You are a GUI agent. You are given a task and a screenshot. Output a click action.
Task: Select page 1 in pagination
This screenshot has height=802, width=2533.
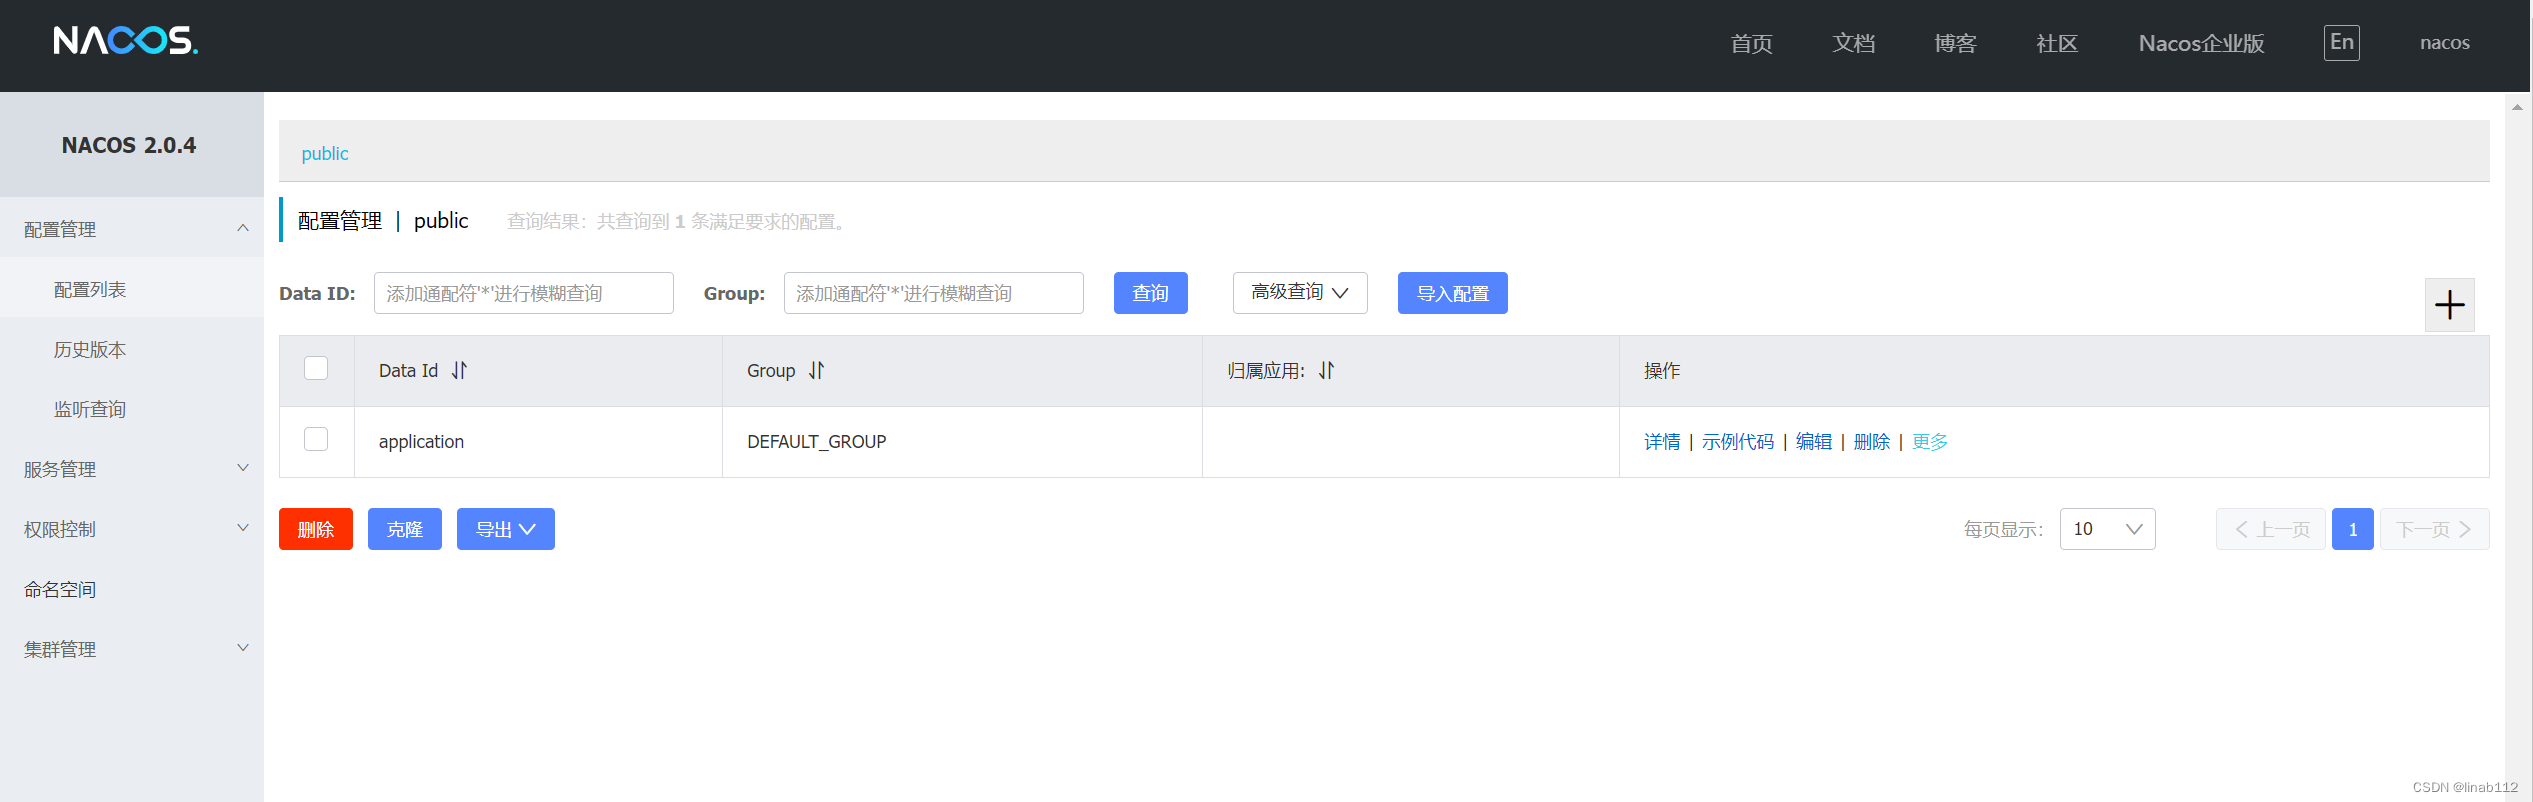(2352, 529)
